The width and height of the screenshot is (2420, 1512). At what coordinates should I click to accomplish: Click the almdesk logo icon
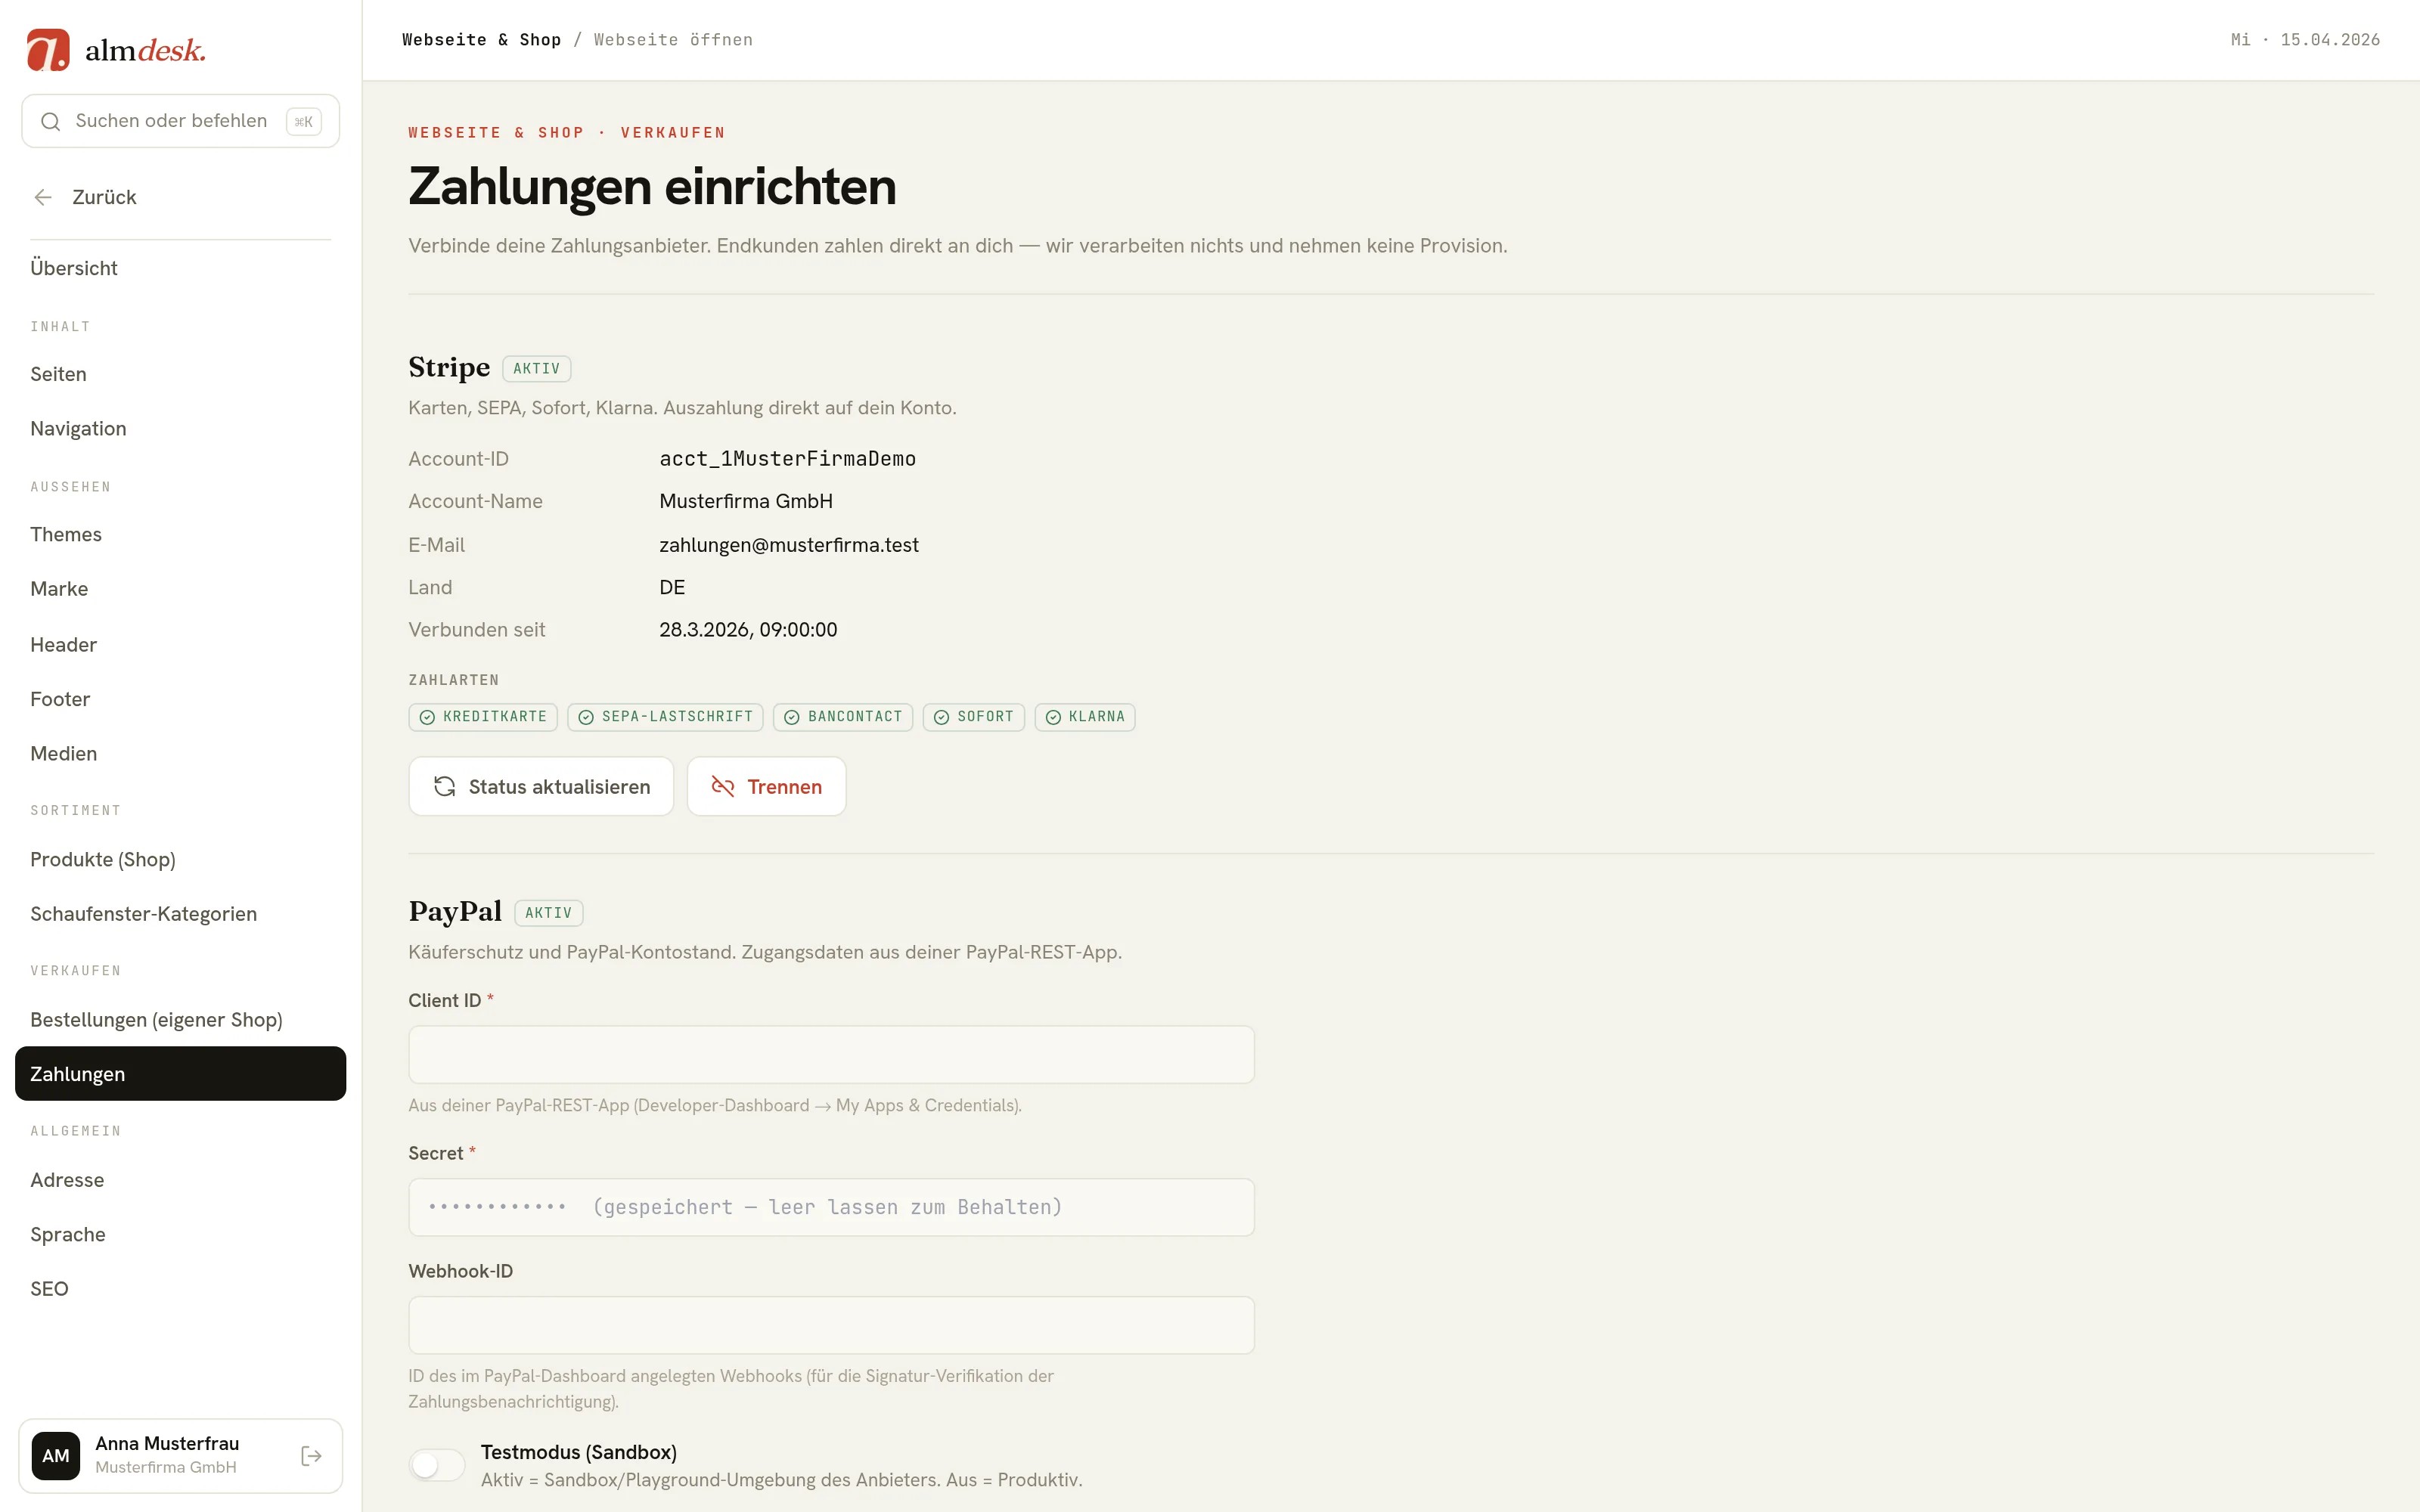tap(48, 50)
